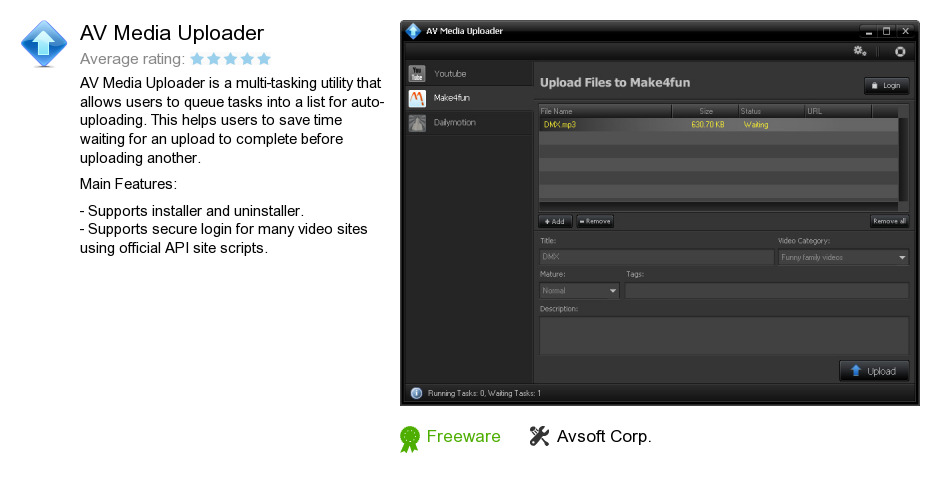The width and height of the screenshot is (940, 483).
Task: Click the Title input field
Action: point(656,257)
